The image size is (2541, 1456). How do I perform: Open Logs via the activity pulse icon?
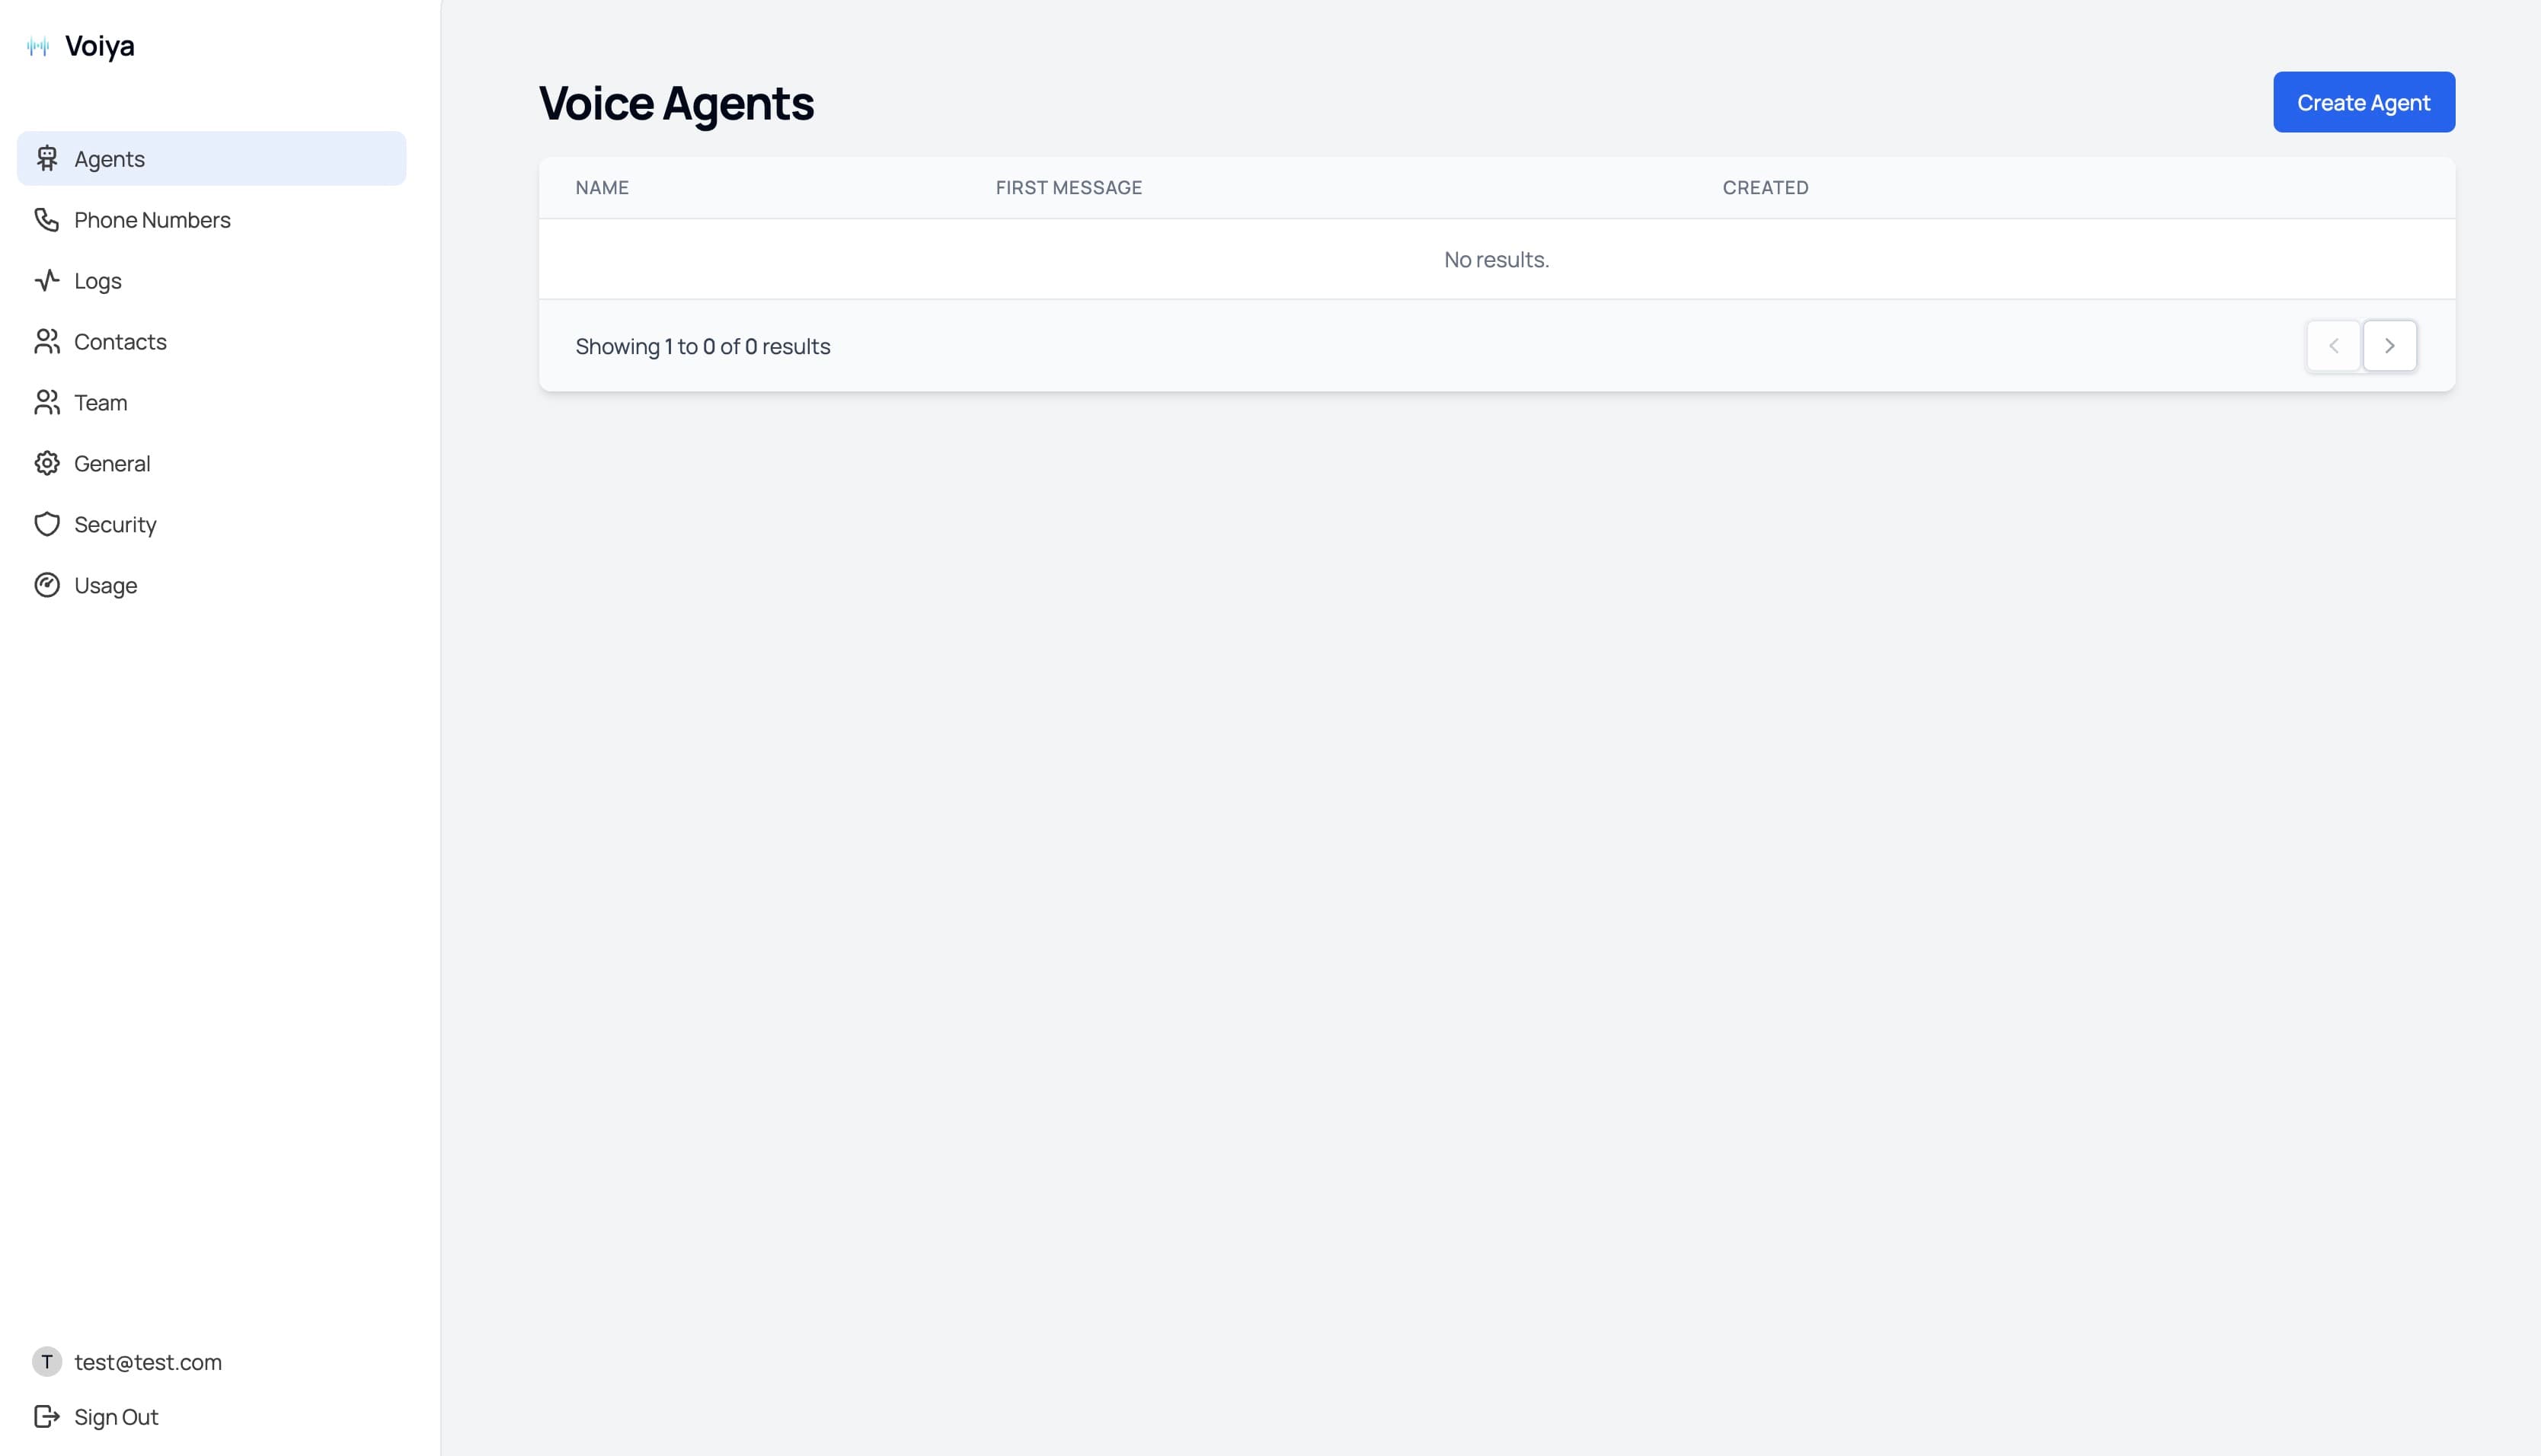click(x=47, y=280)
